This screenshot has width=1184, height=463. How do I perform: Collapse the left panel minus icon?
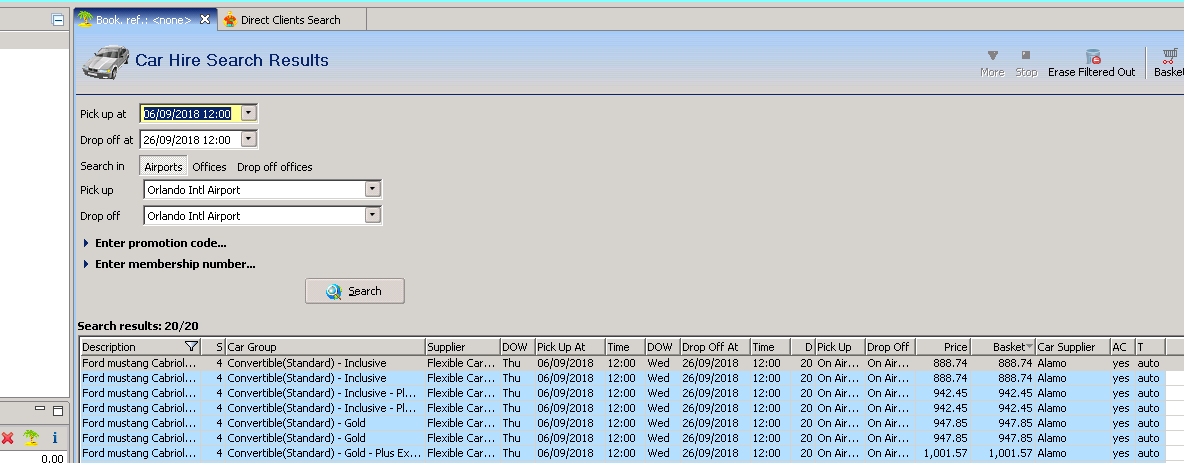coord(58,20)
